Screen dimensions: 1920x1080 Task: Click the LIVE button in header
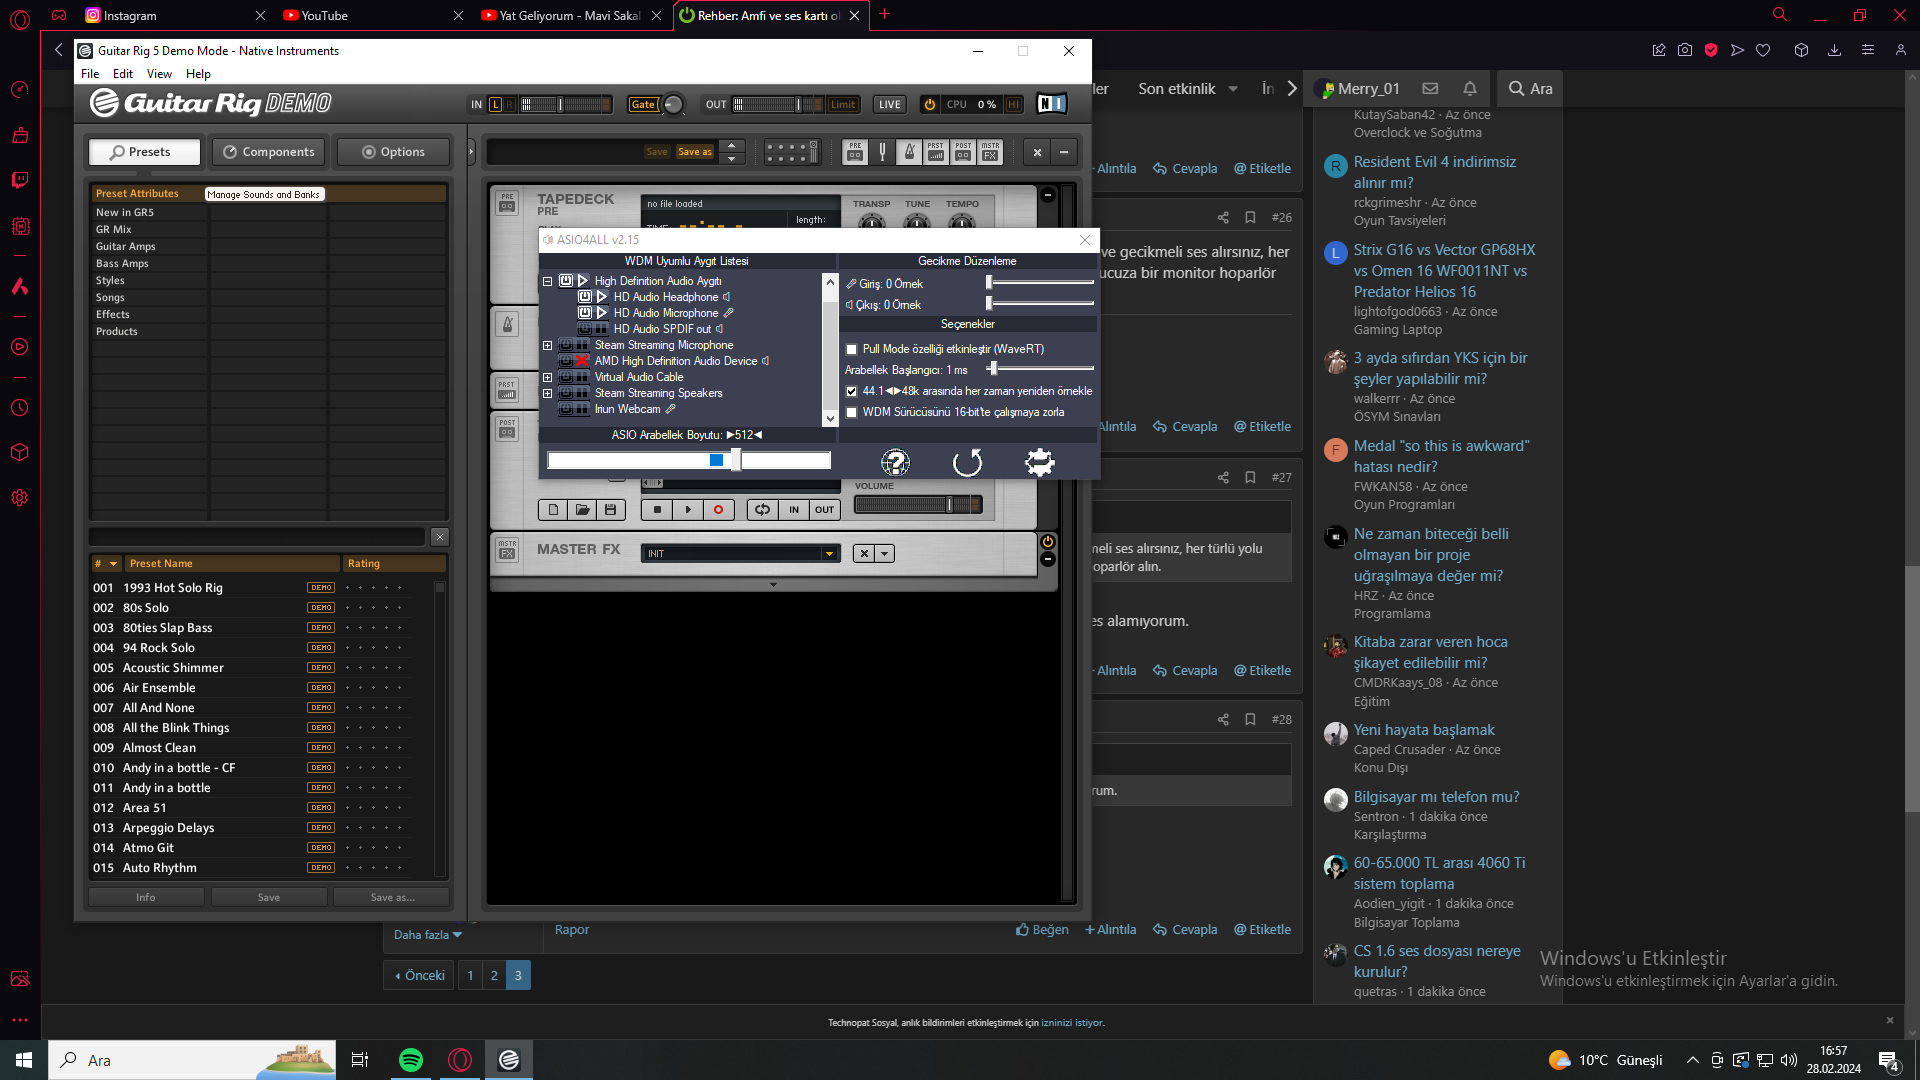click(889, 105)
